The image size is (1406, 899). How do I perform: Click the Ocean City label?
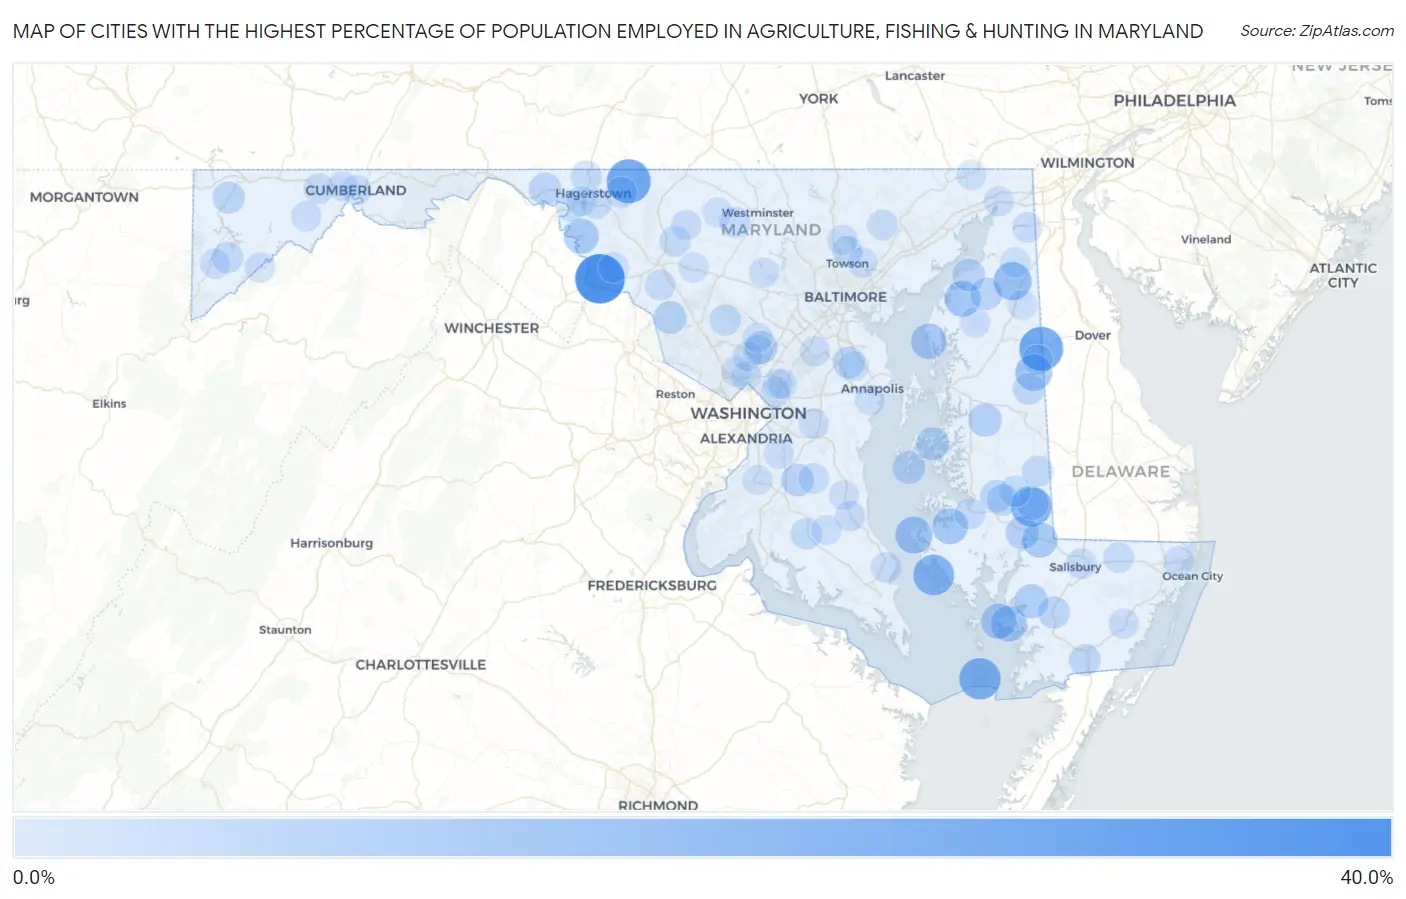click(1192, 576)
